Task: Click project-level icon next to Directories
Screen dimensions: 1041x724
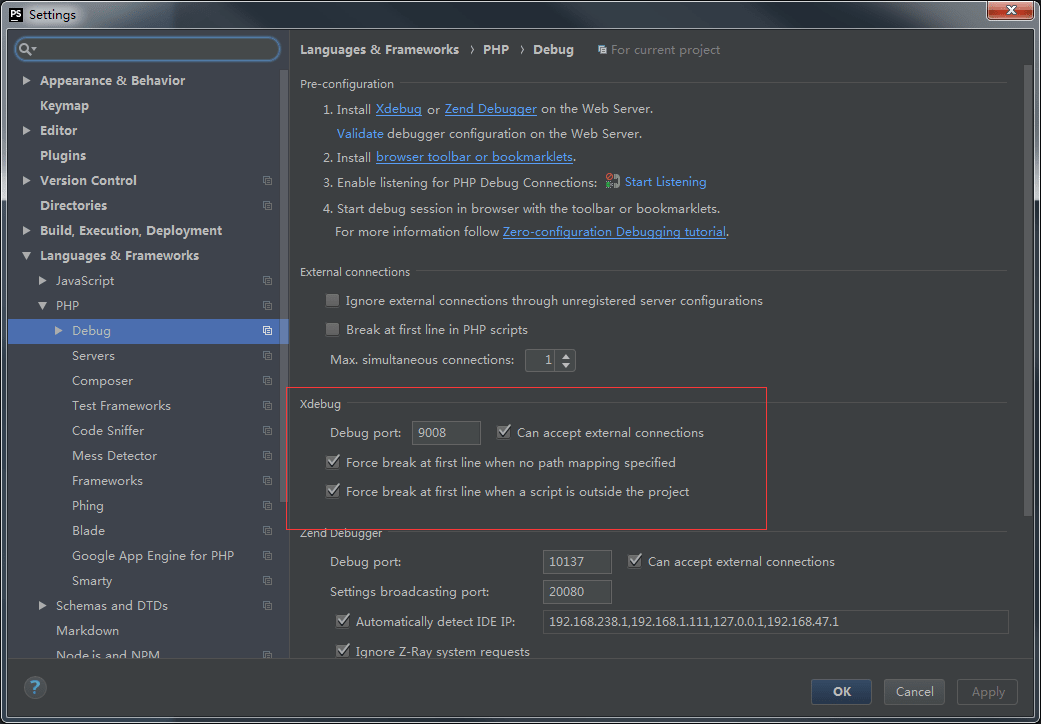Action: 268,206
